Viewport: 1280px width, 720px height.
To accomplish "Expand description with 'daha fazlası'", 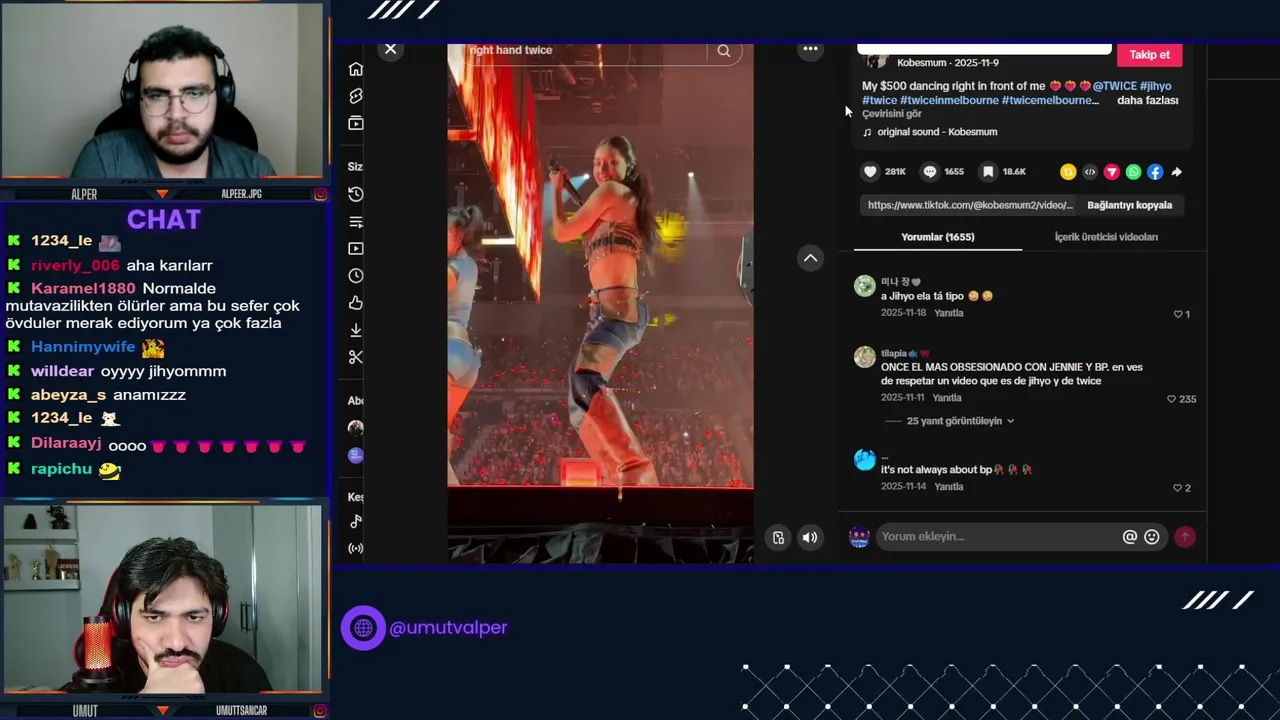I will click(1148, 100).
